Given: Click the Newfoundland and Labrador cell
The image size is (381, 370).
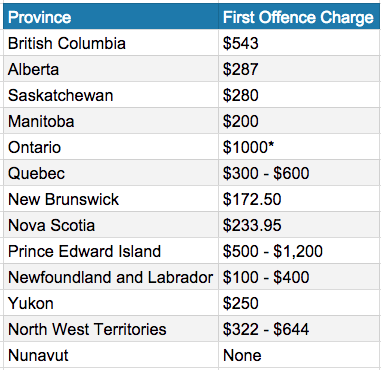Looking at the screenshot, I should [111, 277].
